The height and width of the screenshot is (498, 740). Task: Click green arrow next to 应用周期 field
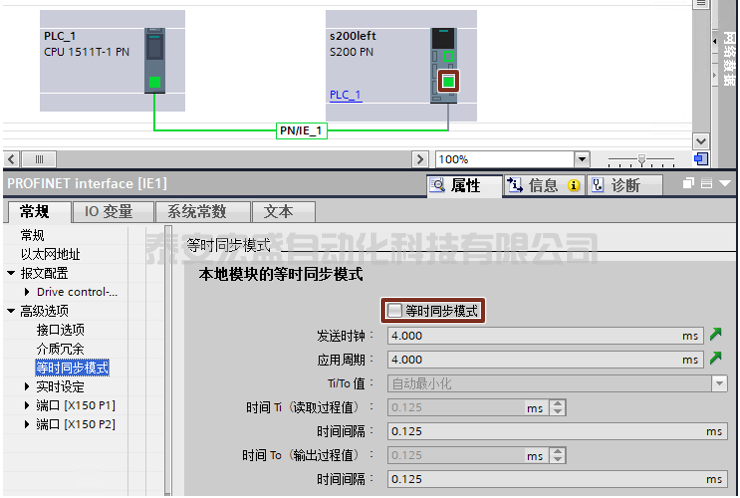pyautogui.click(x=715, y=358)
